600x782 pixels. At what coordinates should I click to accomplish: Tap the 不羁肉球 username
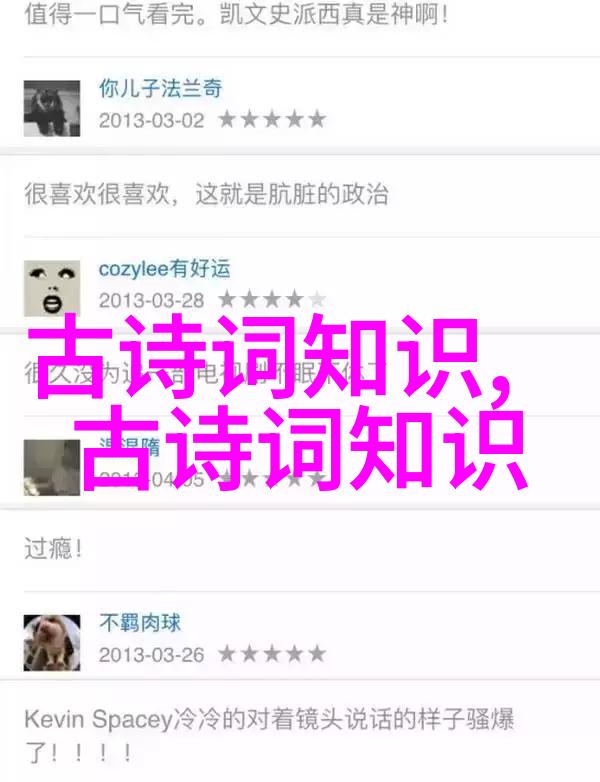[x=140, y=623]
